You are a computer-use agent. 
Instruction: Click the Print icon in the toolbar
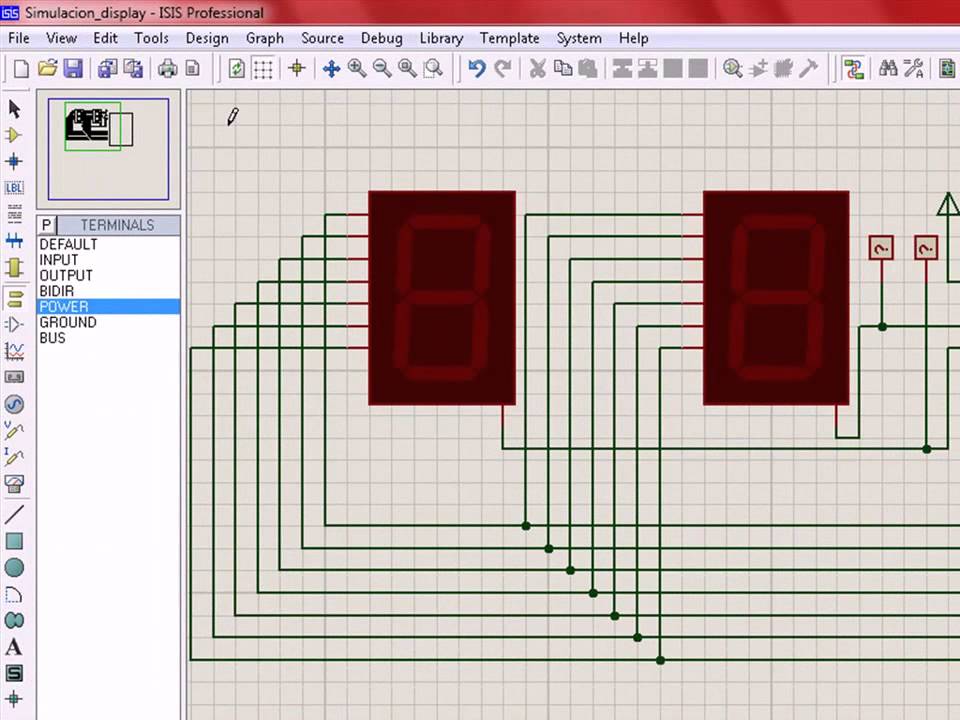coord(167,68)
